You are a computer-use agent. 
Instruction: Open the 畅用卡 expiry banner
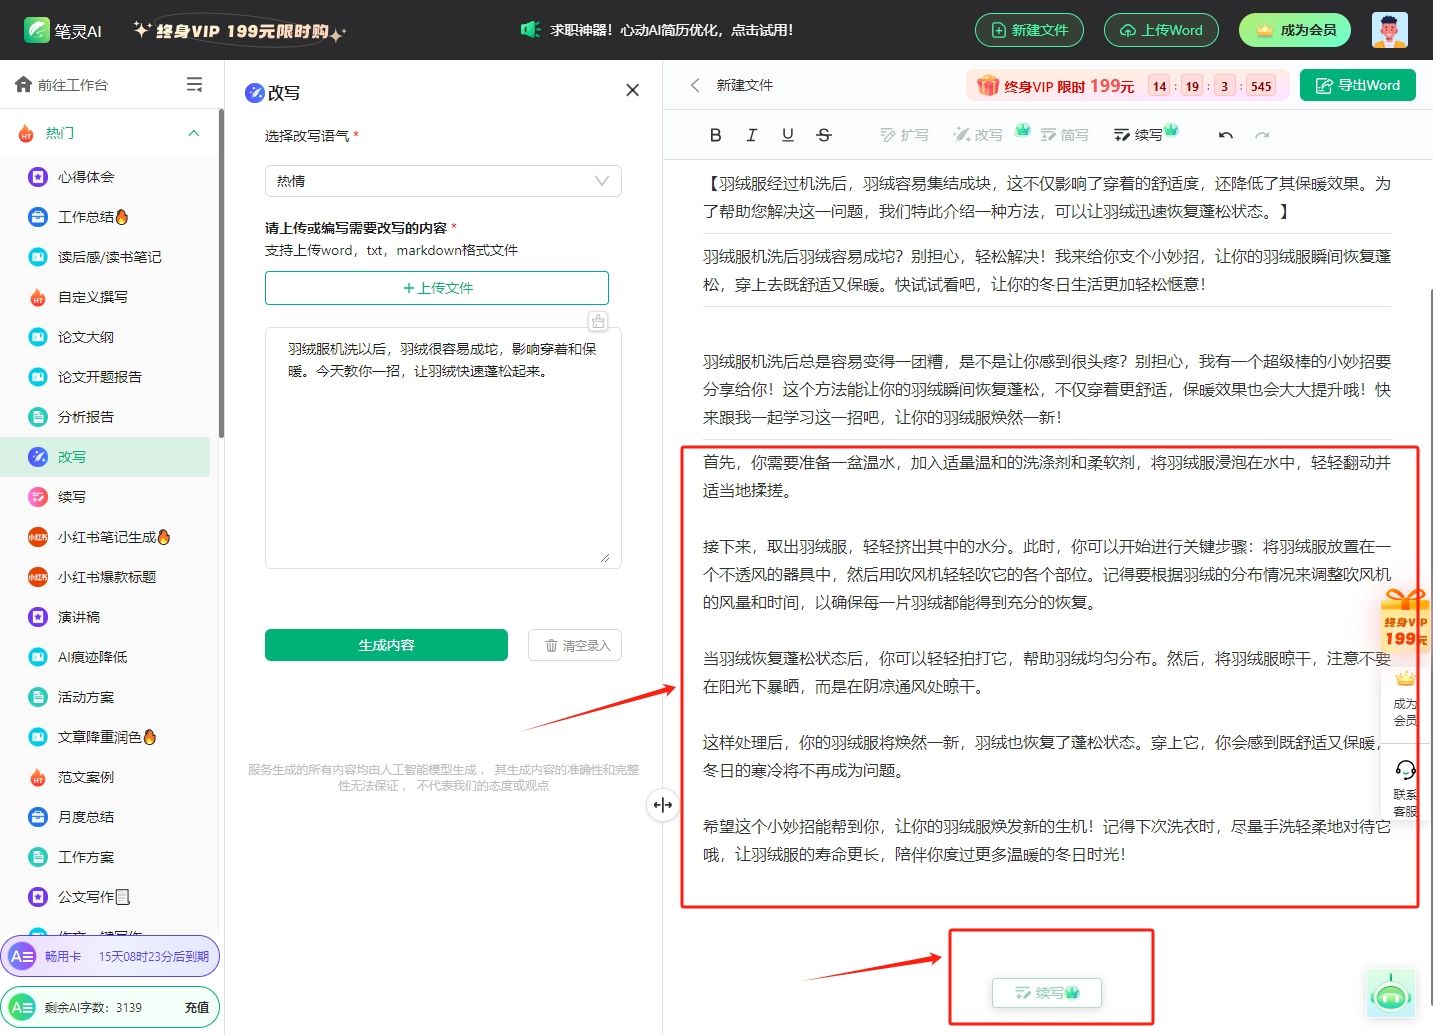(110, 956)
